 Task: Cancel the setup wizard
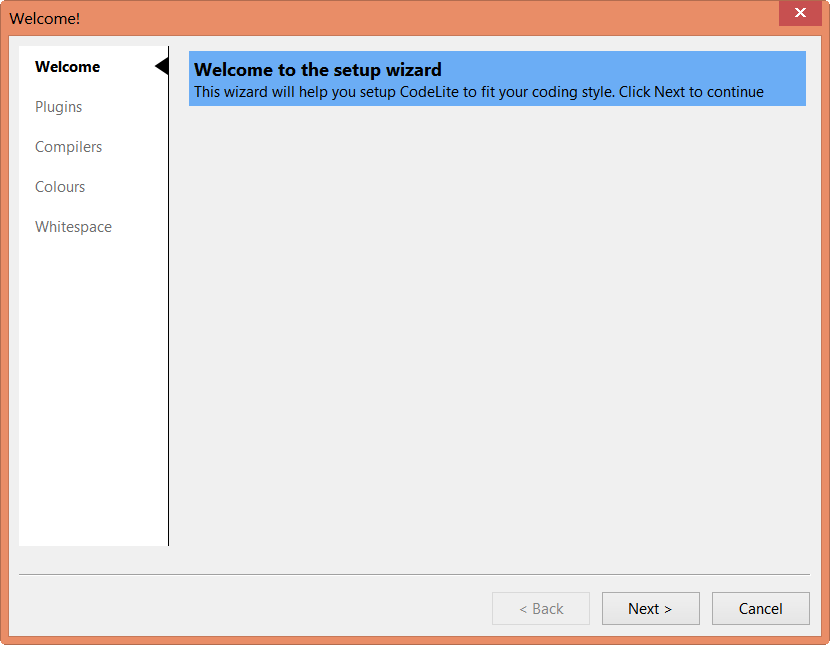[761, 608]
